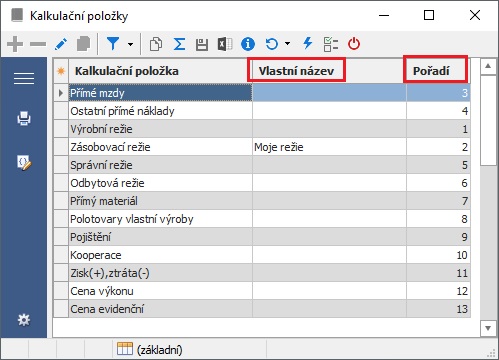The width and height of the screenshot is (499, 360).
Task: Open the checklist selection icon
Action: pos(331,44)
